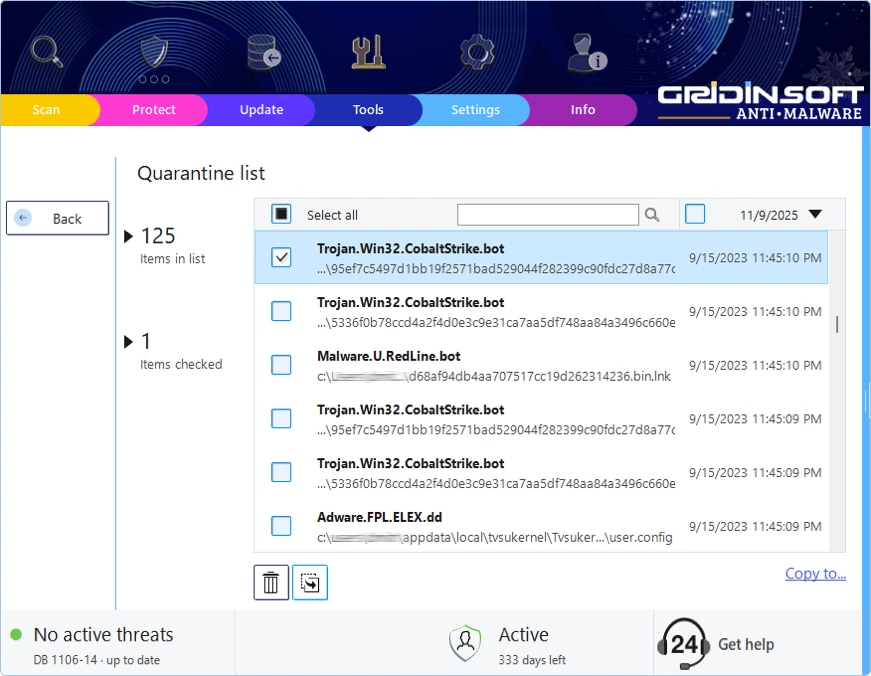The image size is (871, 676).
Task: Restore items using the export icon beside trash
Action: pos(309,581)
